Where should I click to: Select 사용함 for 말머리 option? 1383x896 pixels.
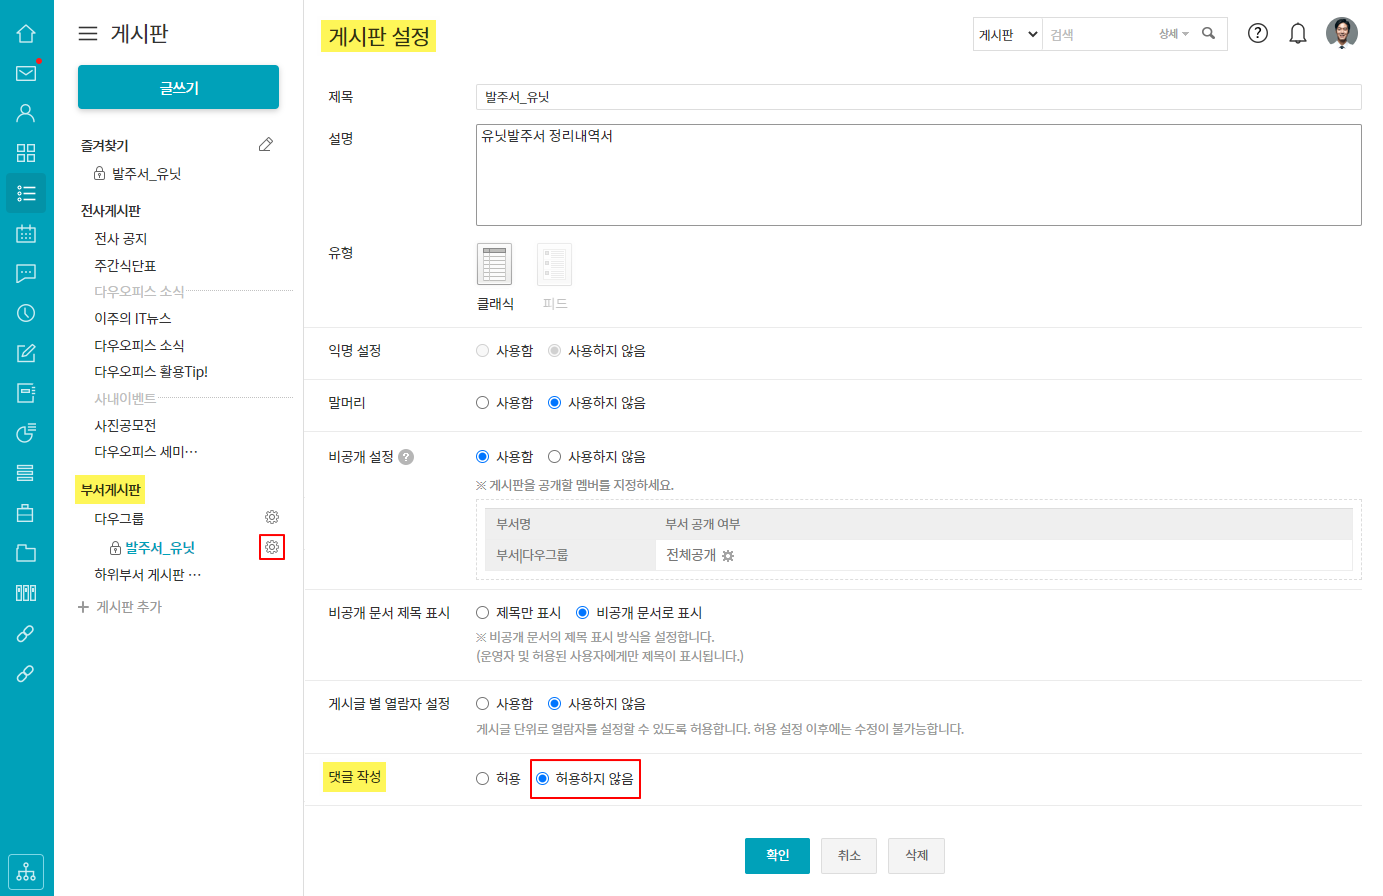(483, 403)
